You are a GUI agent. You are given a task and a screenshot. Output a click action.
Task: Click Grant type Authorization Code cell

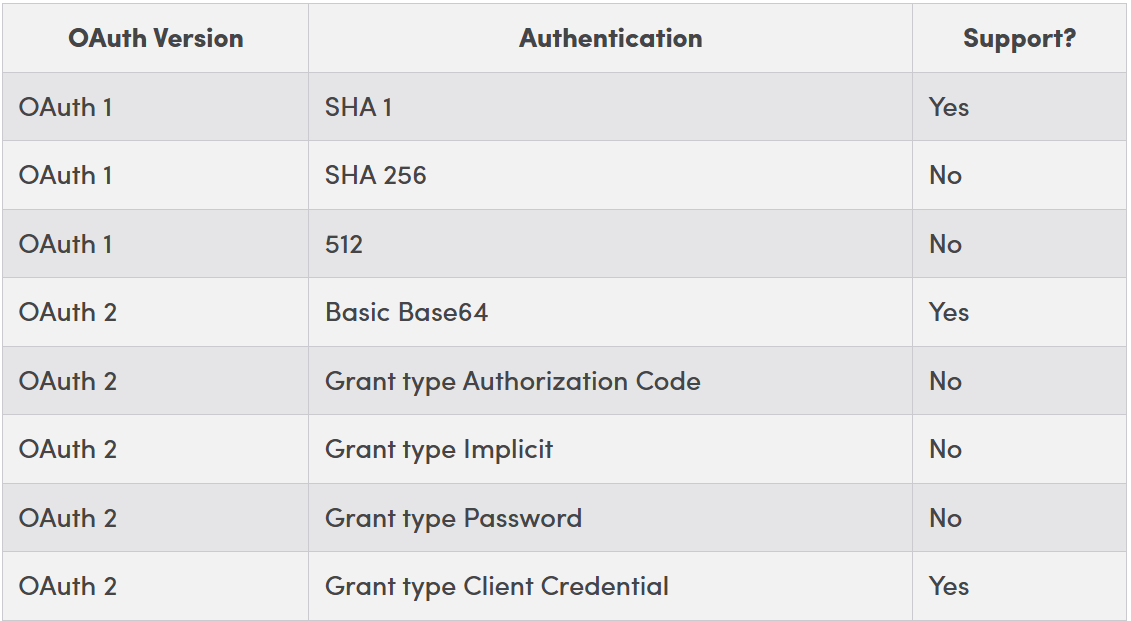(x=512, y=381)
